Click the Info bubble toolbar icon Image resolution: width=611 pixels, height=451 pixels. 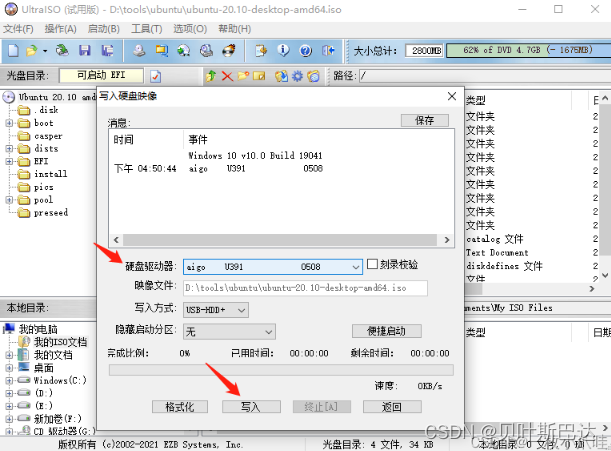283,50
